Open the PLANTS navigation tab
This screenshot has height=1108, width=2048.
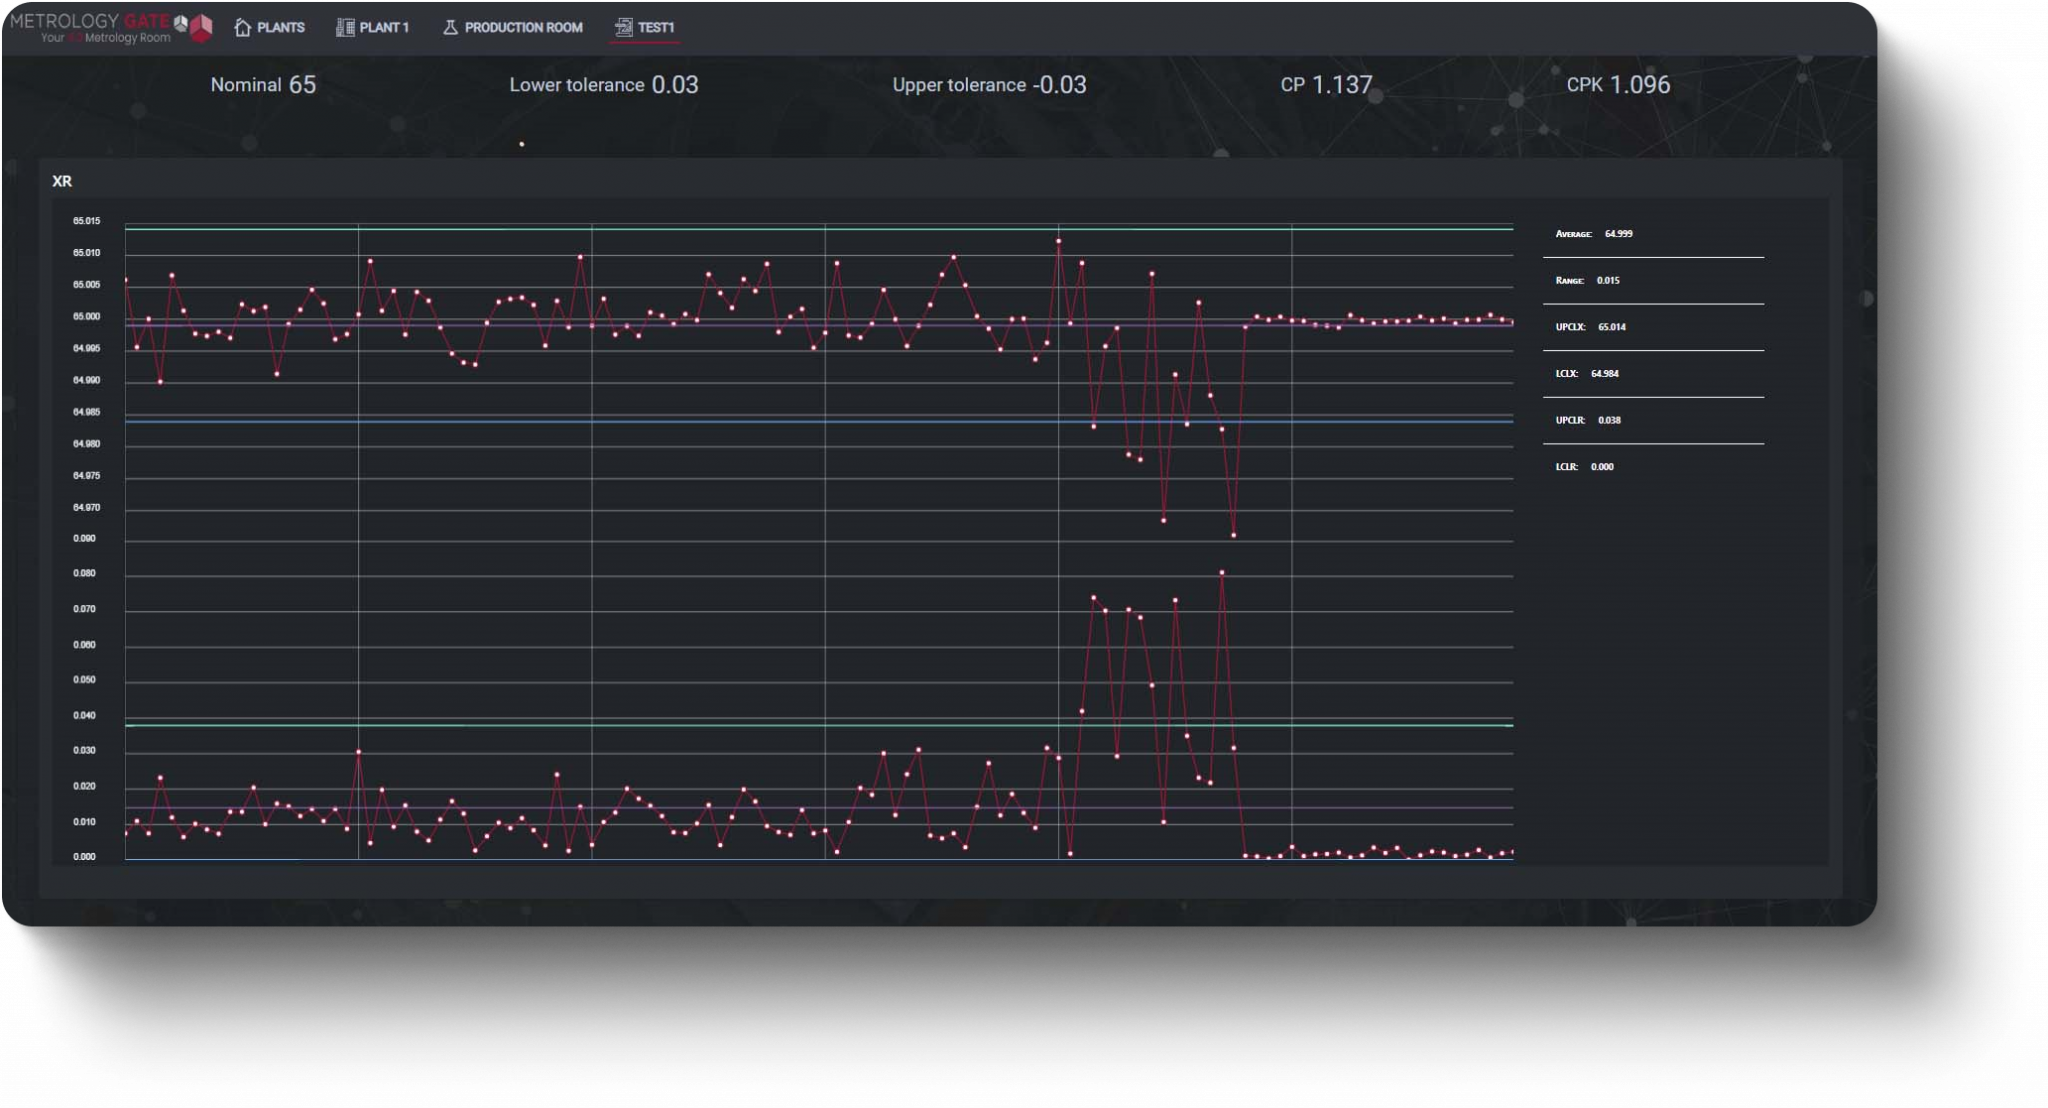[x=280, y=27]
